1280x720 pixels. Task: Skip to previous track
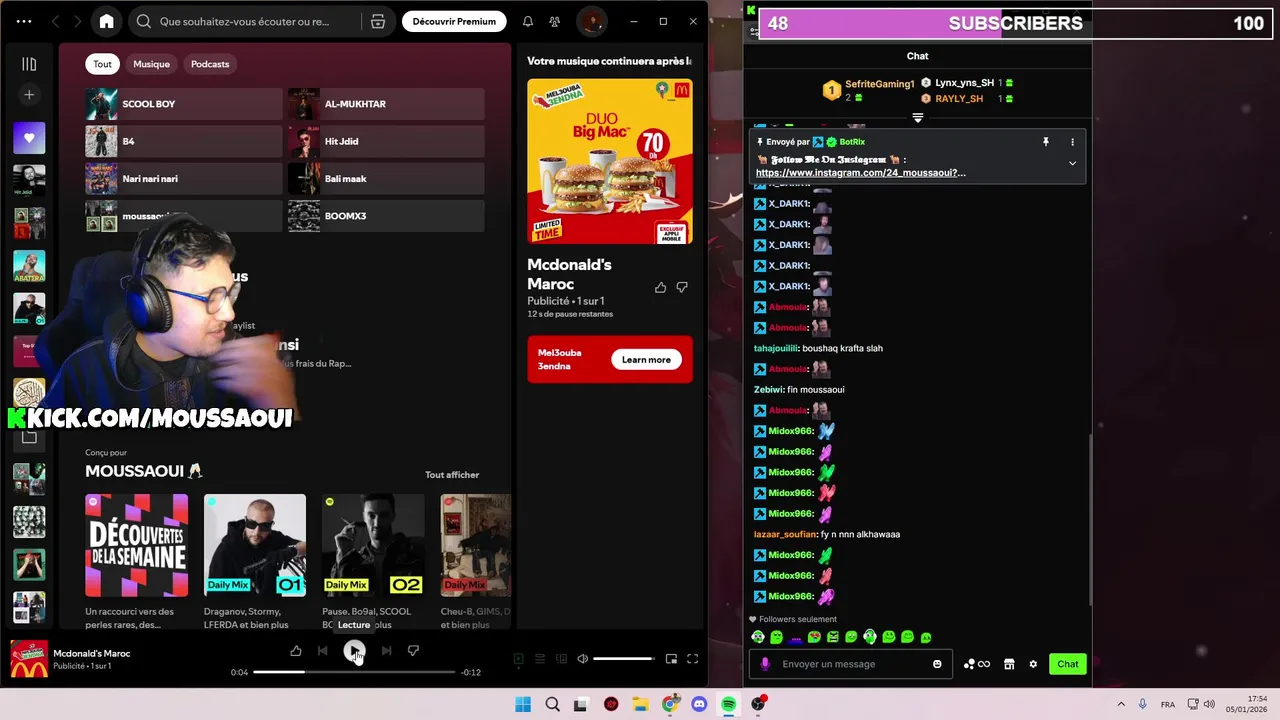[322, 651]
